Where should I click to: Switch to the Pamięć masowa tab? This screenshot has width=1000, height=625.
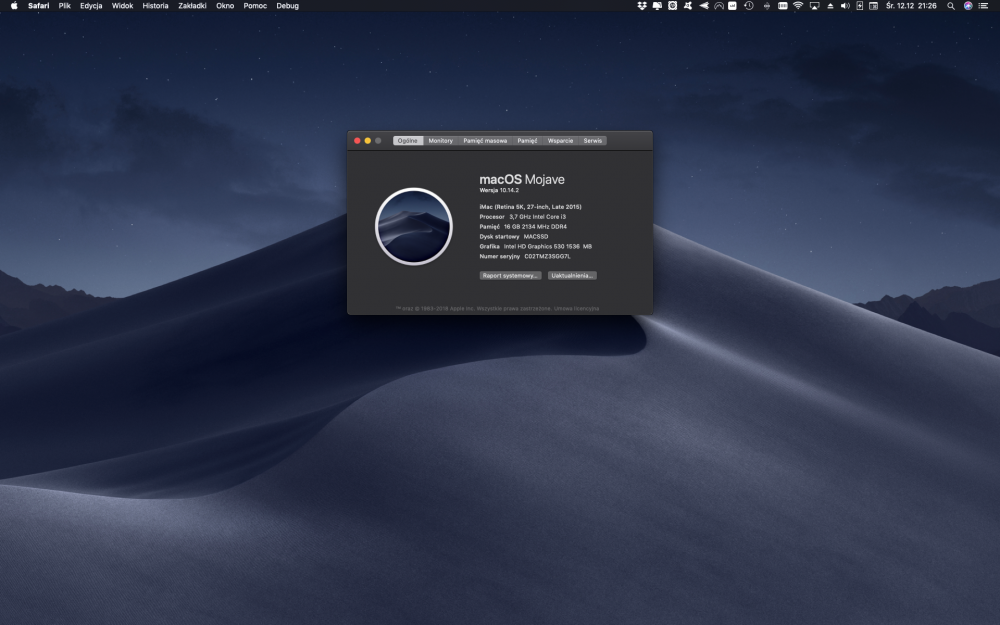485,140
